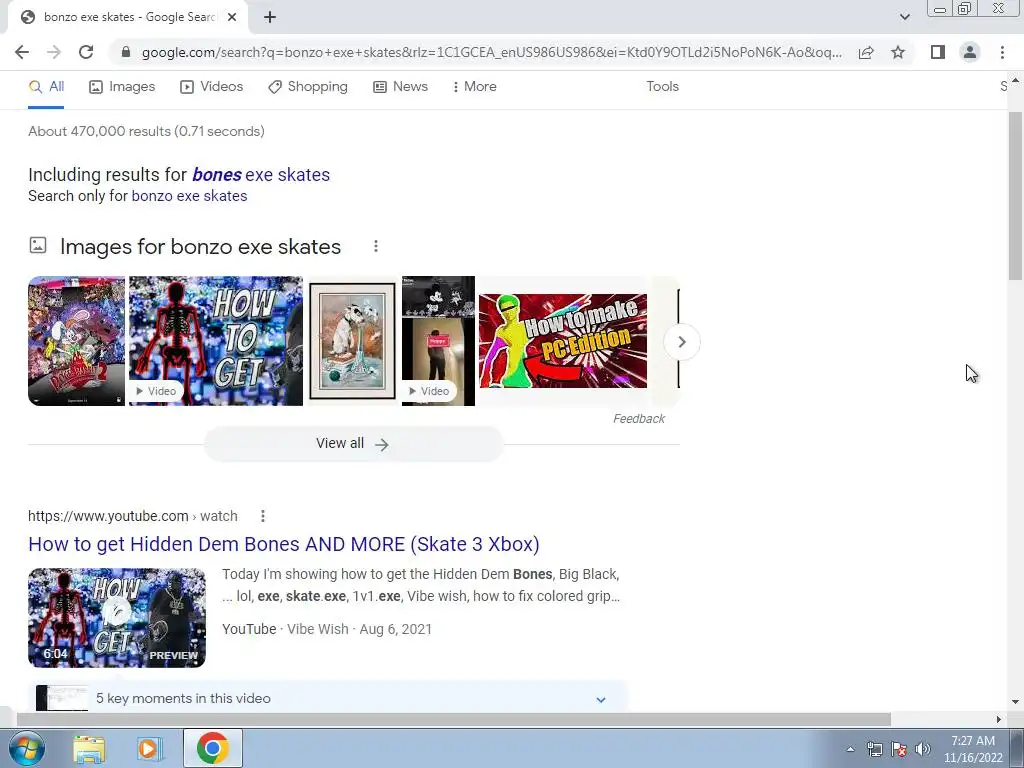
Task: Show hidden system tray icons
Action: coord(850,749)
